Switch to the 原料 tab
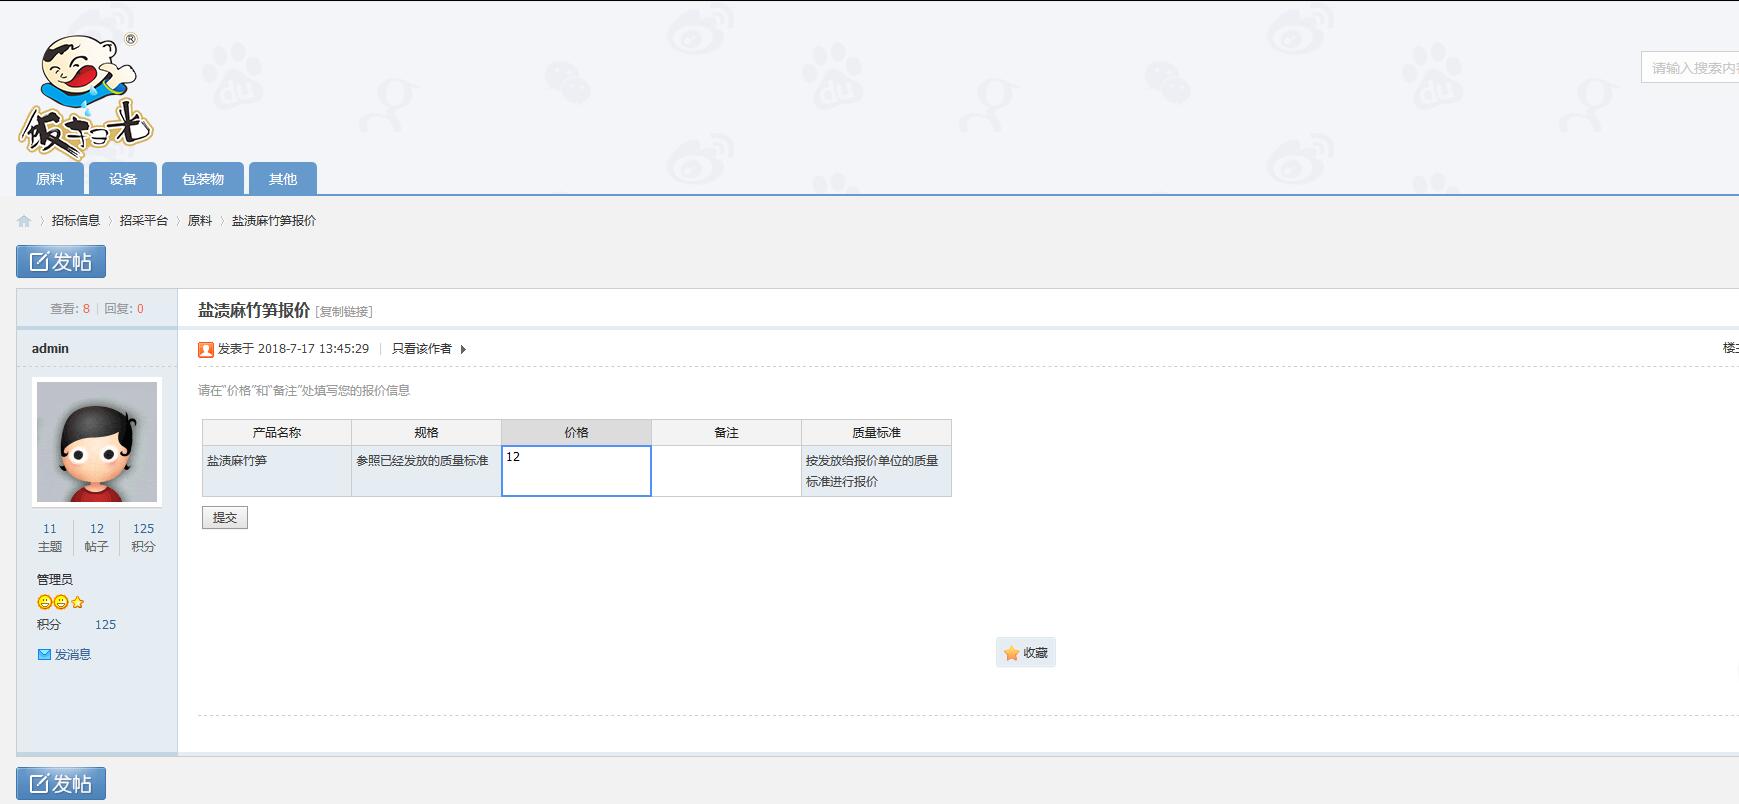 click(x=50, y=179)
